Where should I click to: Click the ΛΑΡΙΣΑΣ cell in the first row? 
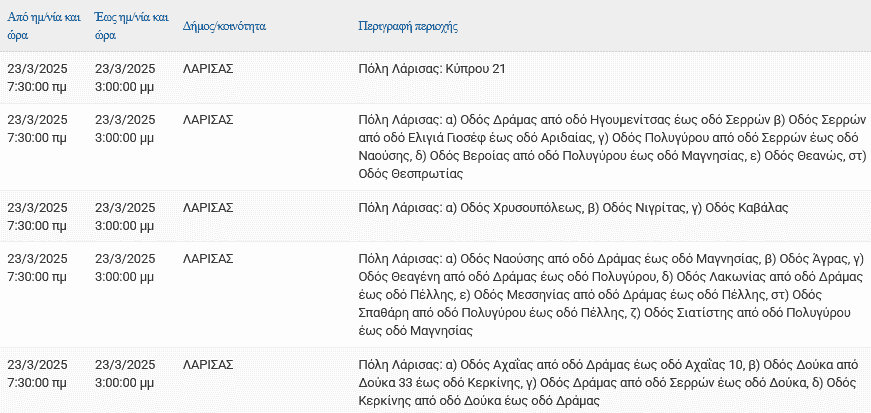[208, 69]
